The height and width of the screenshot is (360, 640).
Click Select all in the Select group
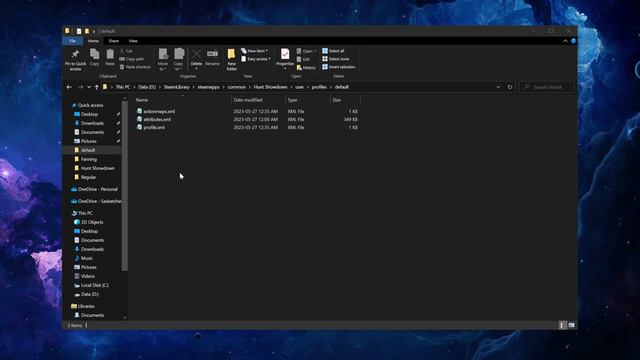tap(333, 51)
